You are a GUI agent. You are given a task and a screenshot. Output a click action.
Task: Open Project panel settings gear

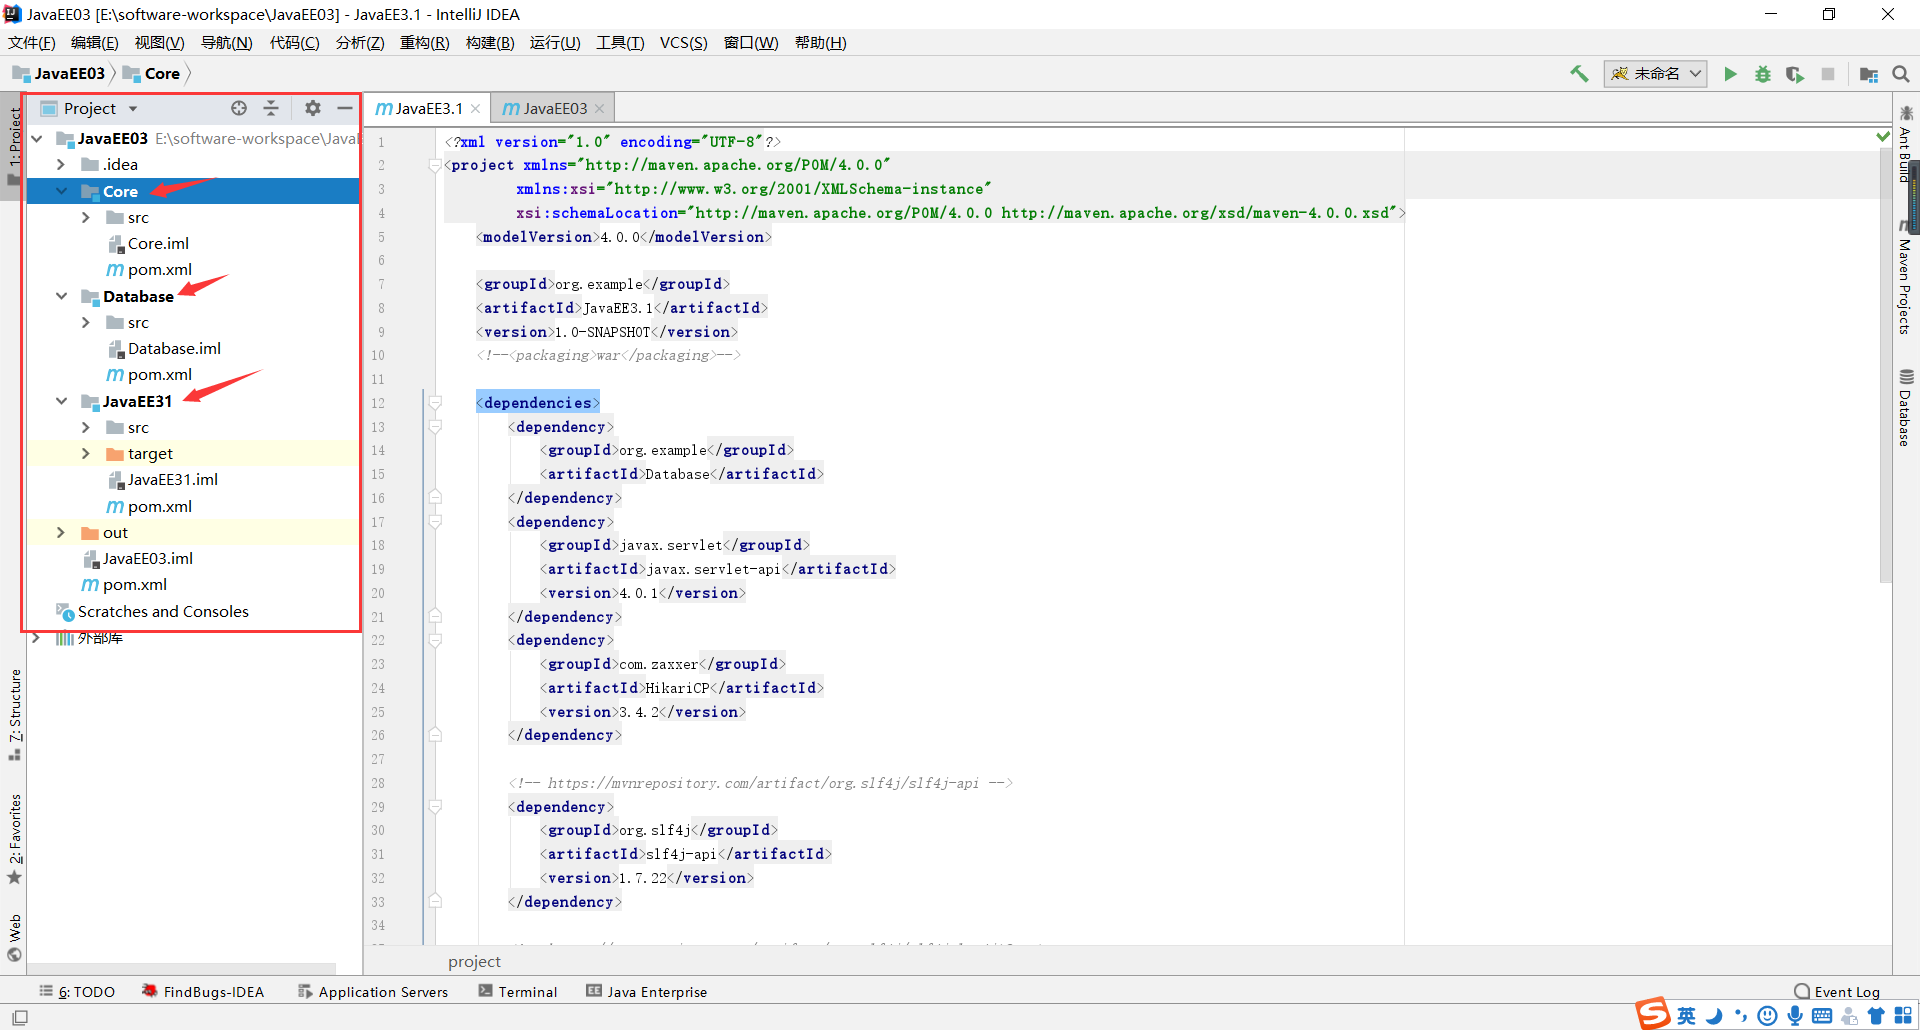(x=313, y=108)
